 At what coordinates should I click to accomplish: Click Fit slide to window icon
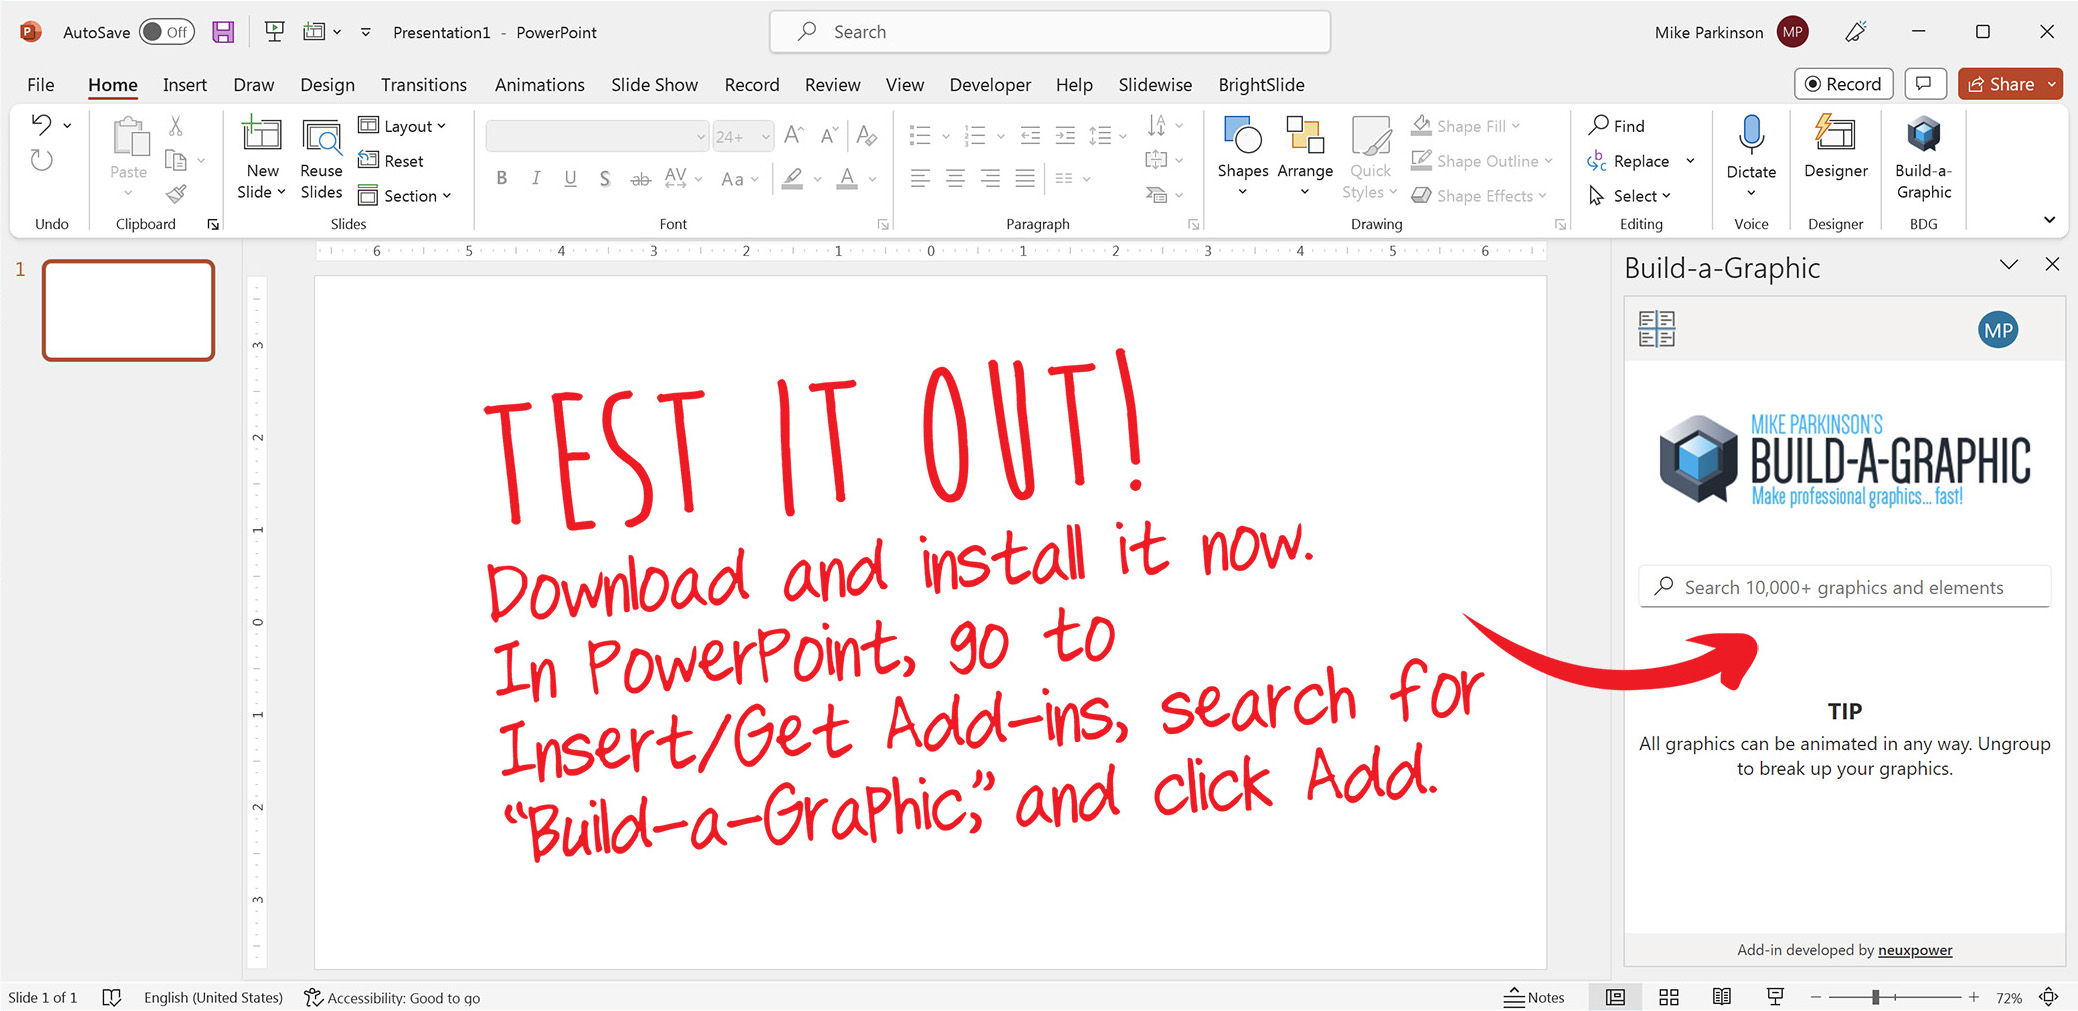click(2048, 997)
